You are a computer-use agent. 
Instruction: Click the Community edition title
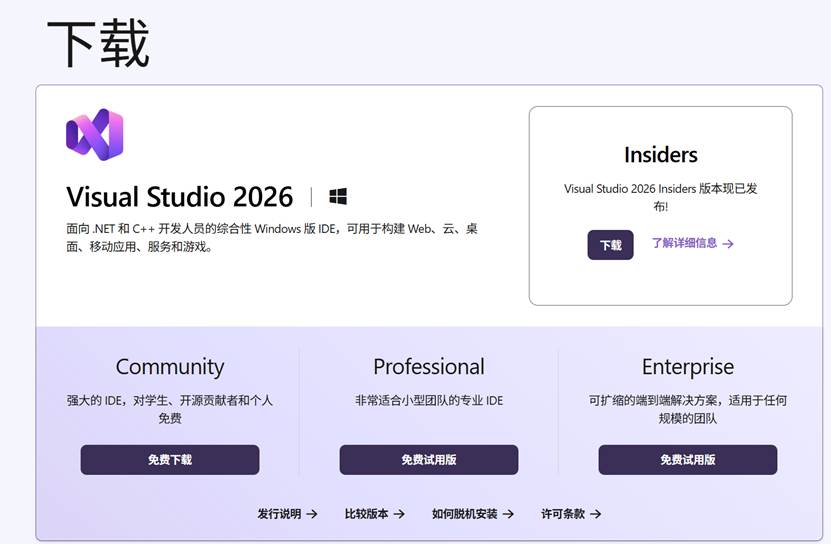coord(170,367)
